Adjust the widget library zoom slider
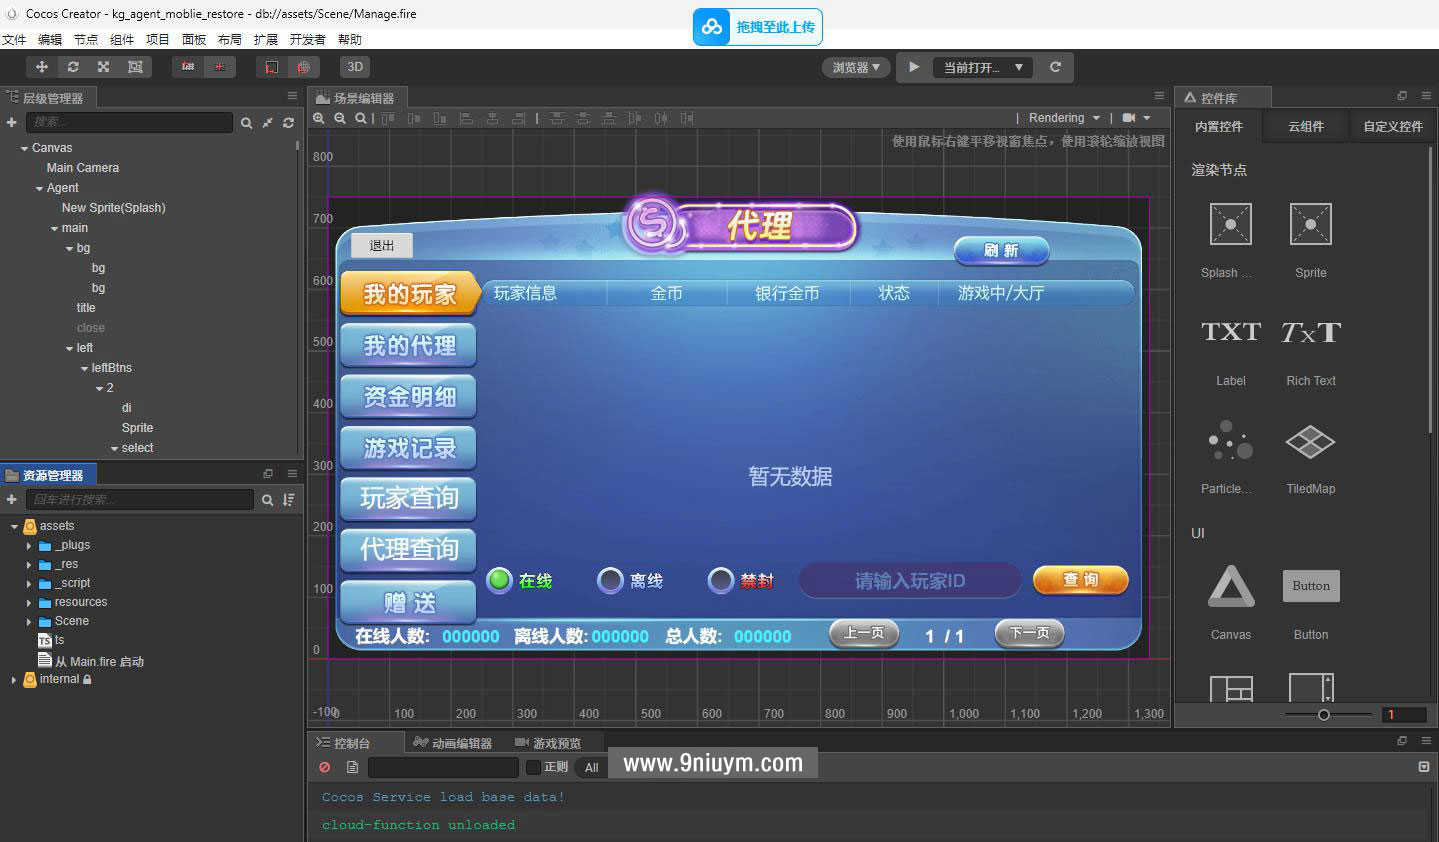This screenshot has width=1439, height=842. [x=1324, y=714]
